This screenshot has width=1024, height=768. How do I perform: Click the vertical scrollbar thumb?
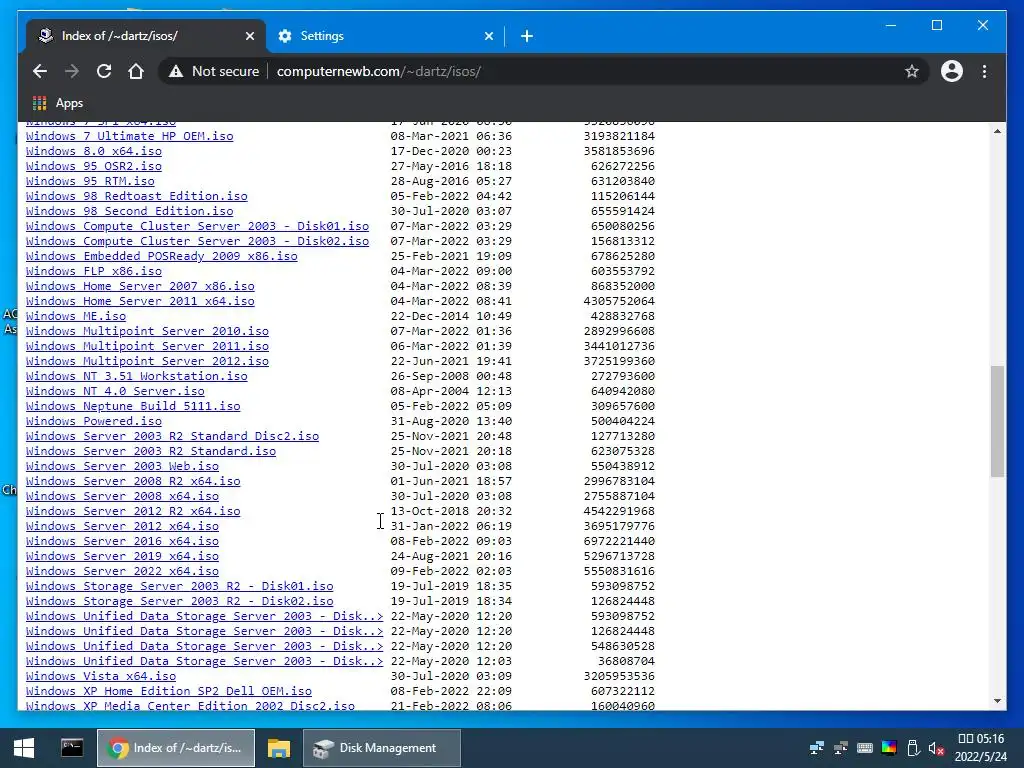pyautogui.click(x=997, y=421)
